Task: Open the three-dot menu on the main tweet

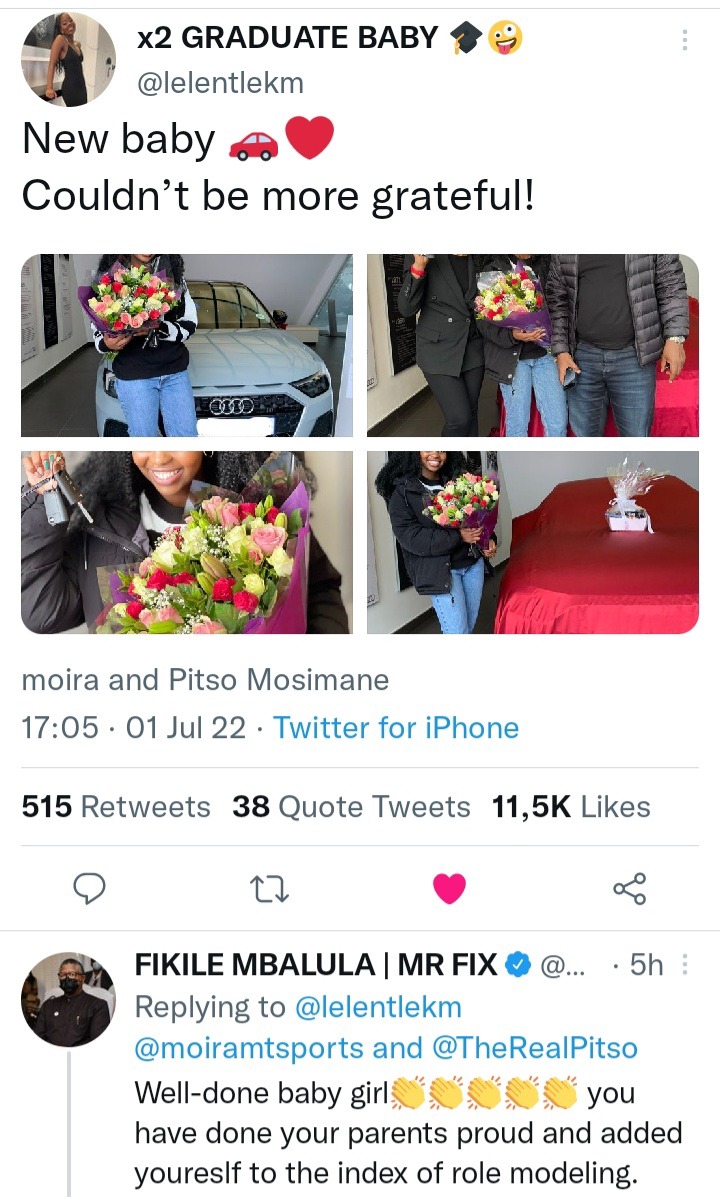Action: point(684,40)
